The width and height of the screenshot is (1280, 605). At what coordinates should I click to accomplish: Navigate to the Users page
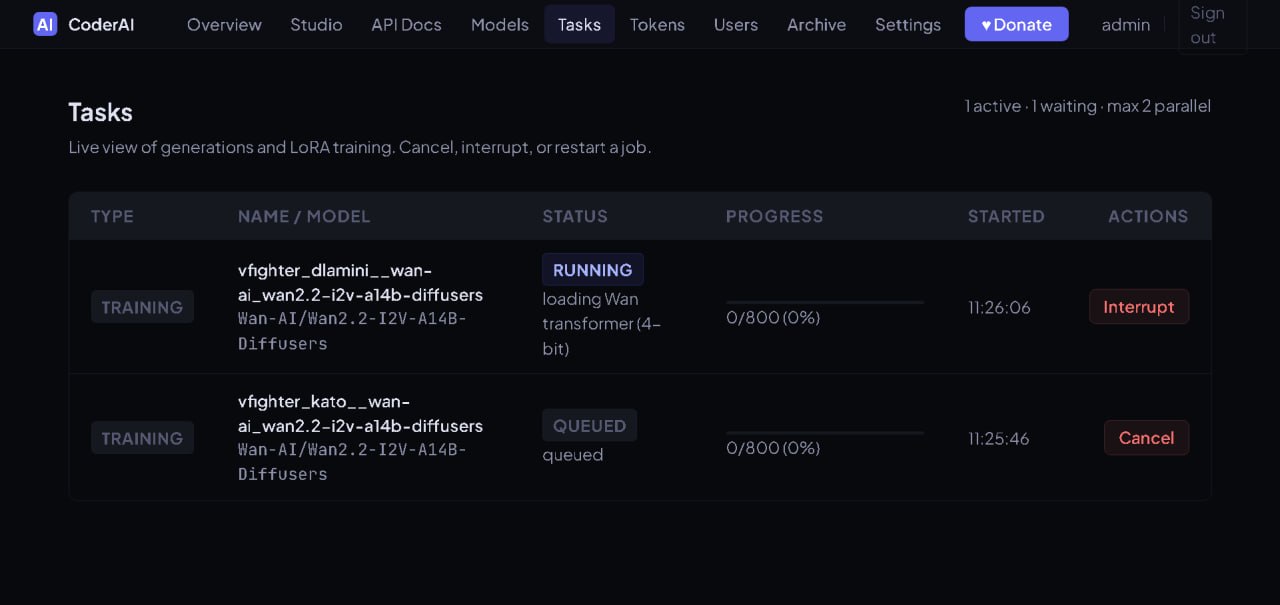[x=735, y=24]
